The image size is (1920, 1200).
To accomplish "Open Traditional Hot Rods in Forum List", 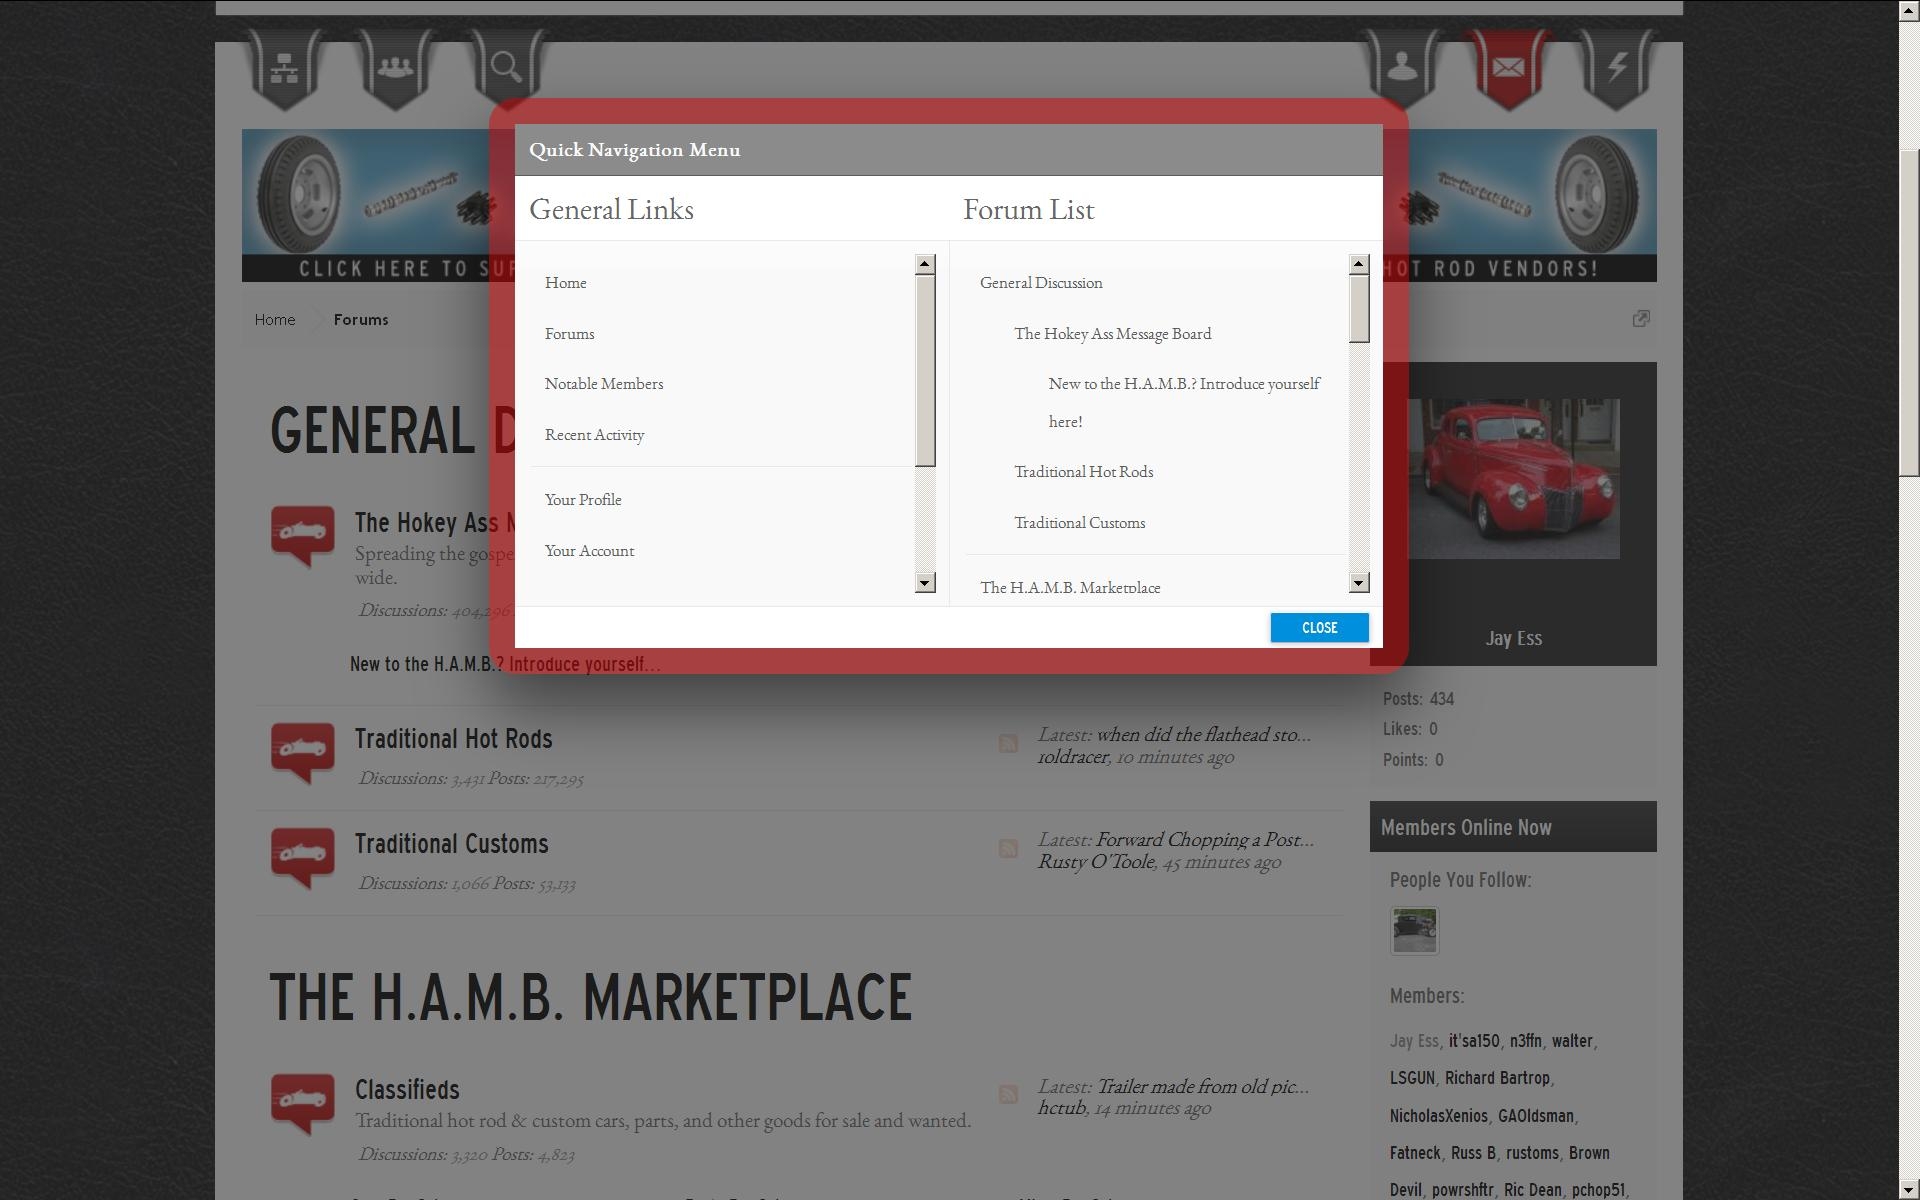I will [x=1083, y=472].
